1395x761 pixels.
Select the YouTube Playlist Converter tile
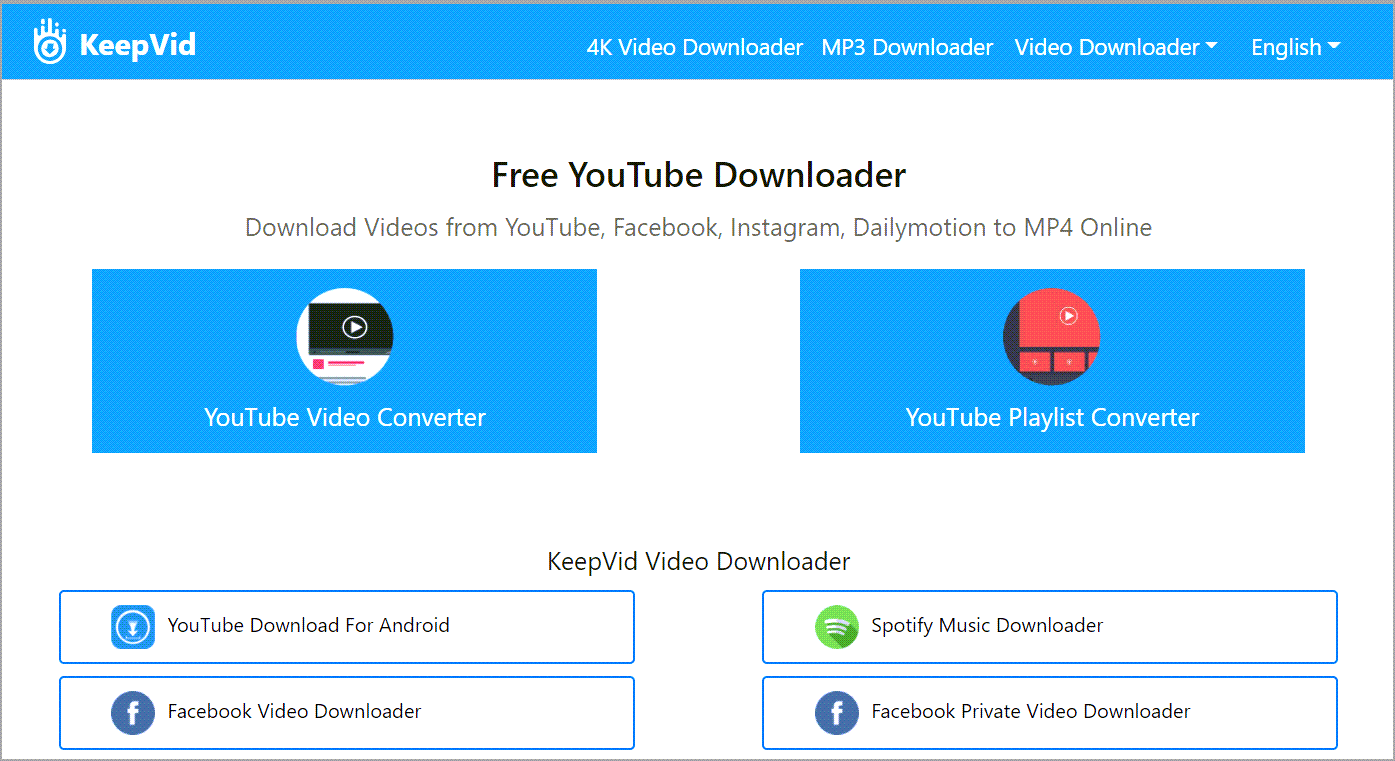coord(1052,360)
